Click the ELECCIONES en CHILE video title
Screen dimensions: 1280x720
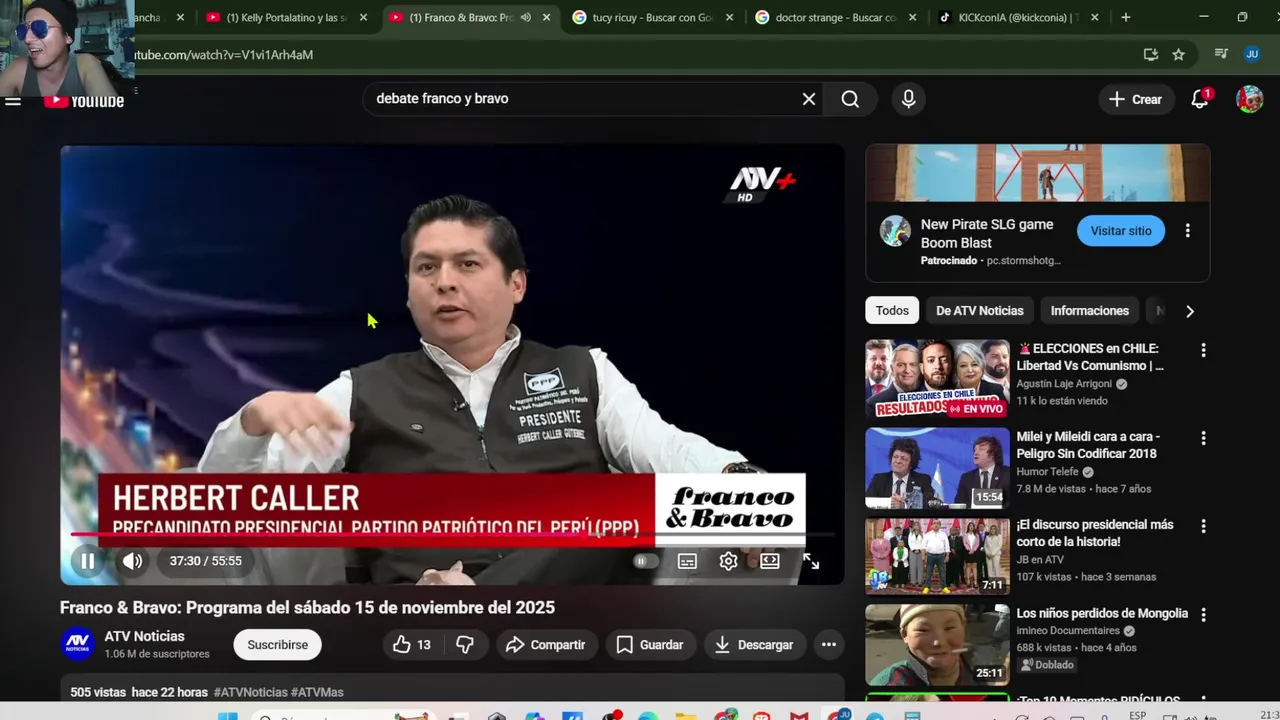click(x=1090, y=357)
